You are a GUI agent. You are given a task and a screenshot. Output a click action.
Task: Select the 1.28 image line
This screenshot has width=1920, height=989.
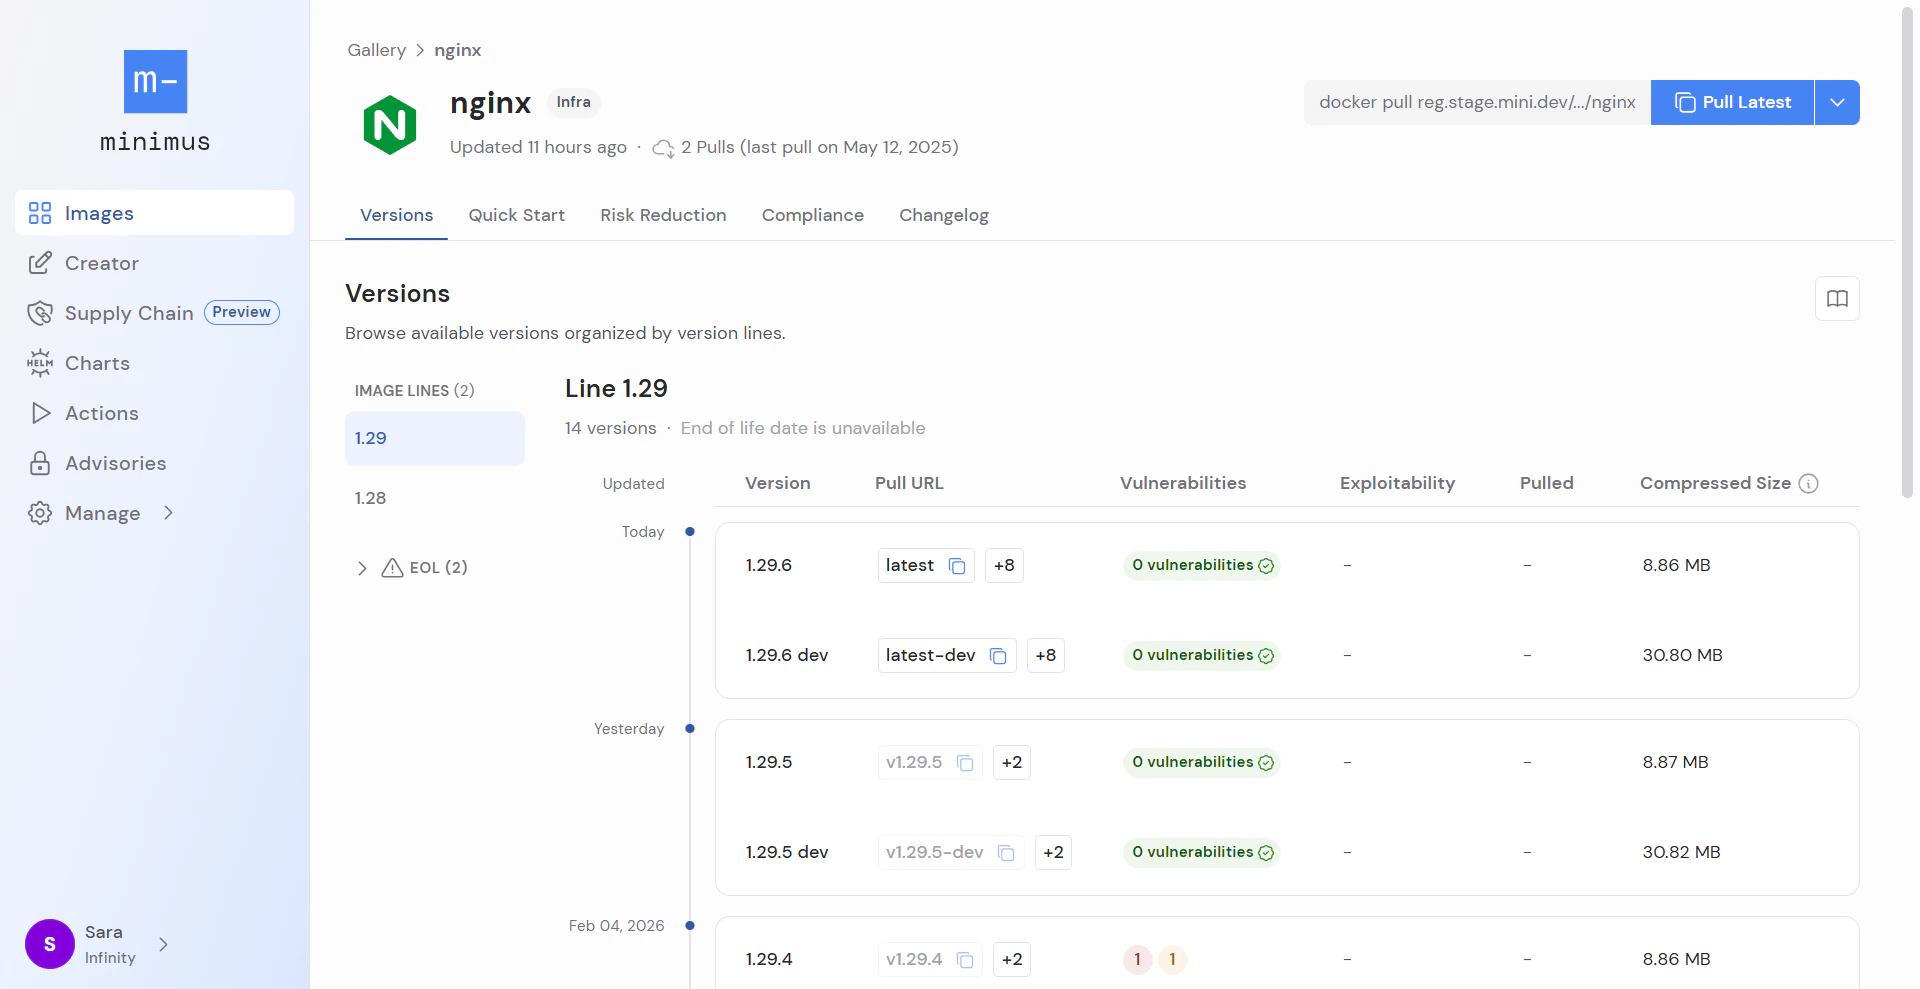coord(371,497)
